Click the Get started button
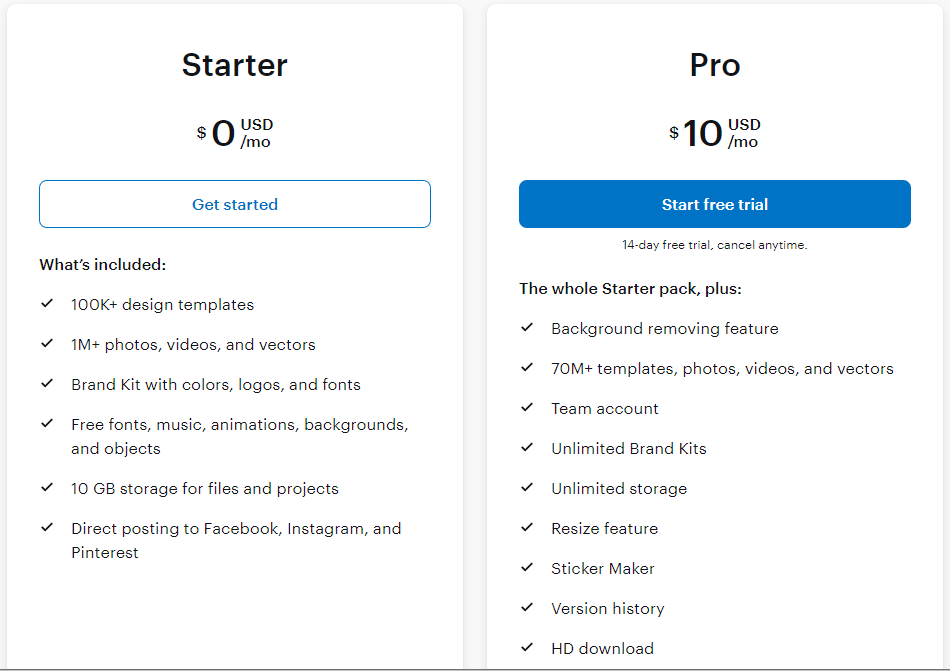The width and height of the screenshot is (950, 671). pyautogui.click(x=234, y=204)
